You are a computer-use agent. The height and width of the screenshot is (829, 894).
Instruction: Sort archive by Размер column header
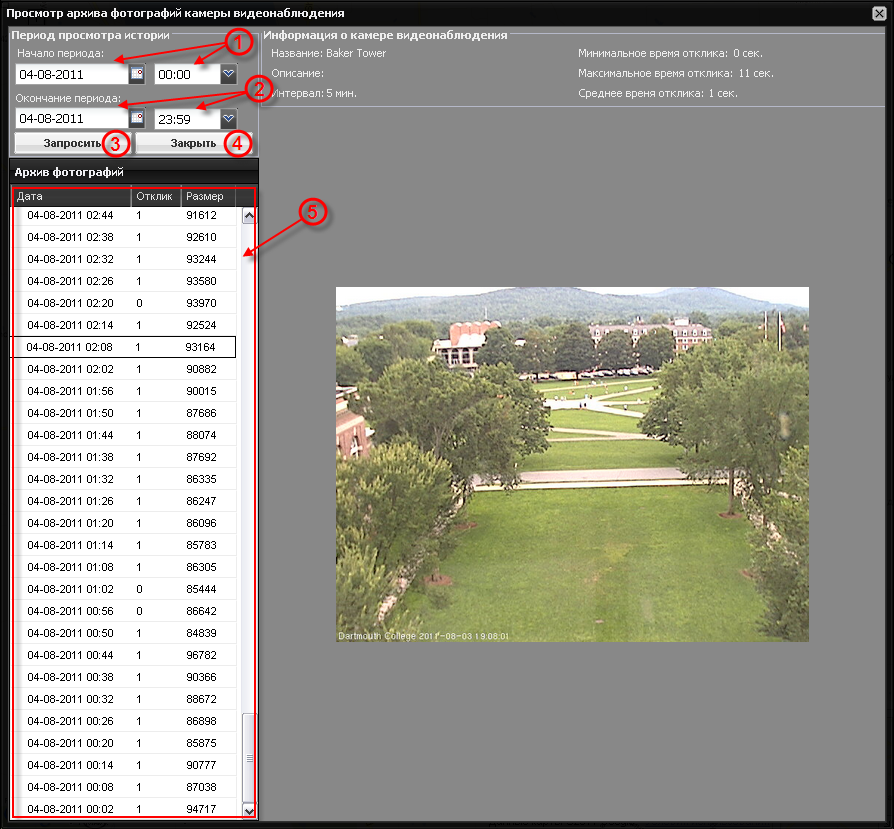[206, 196]
